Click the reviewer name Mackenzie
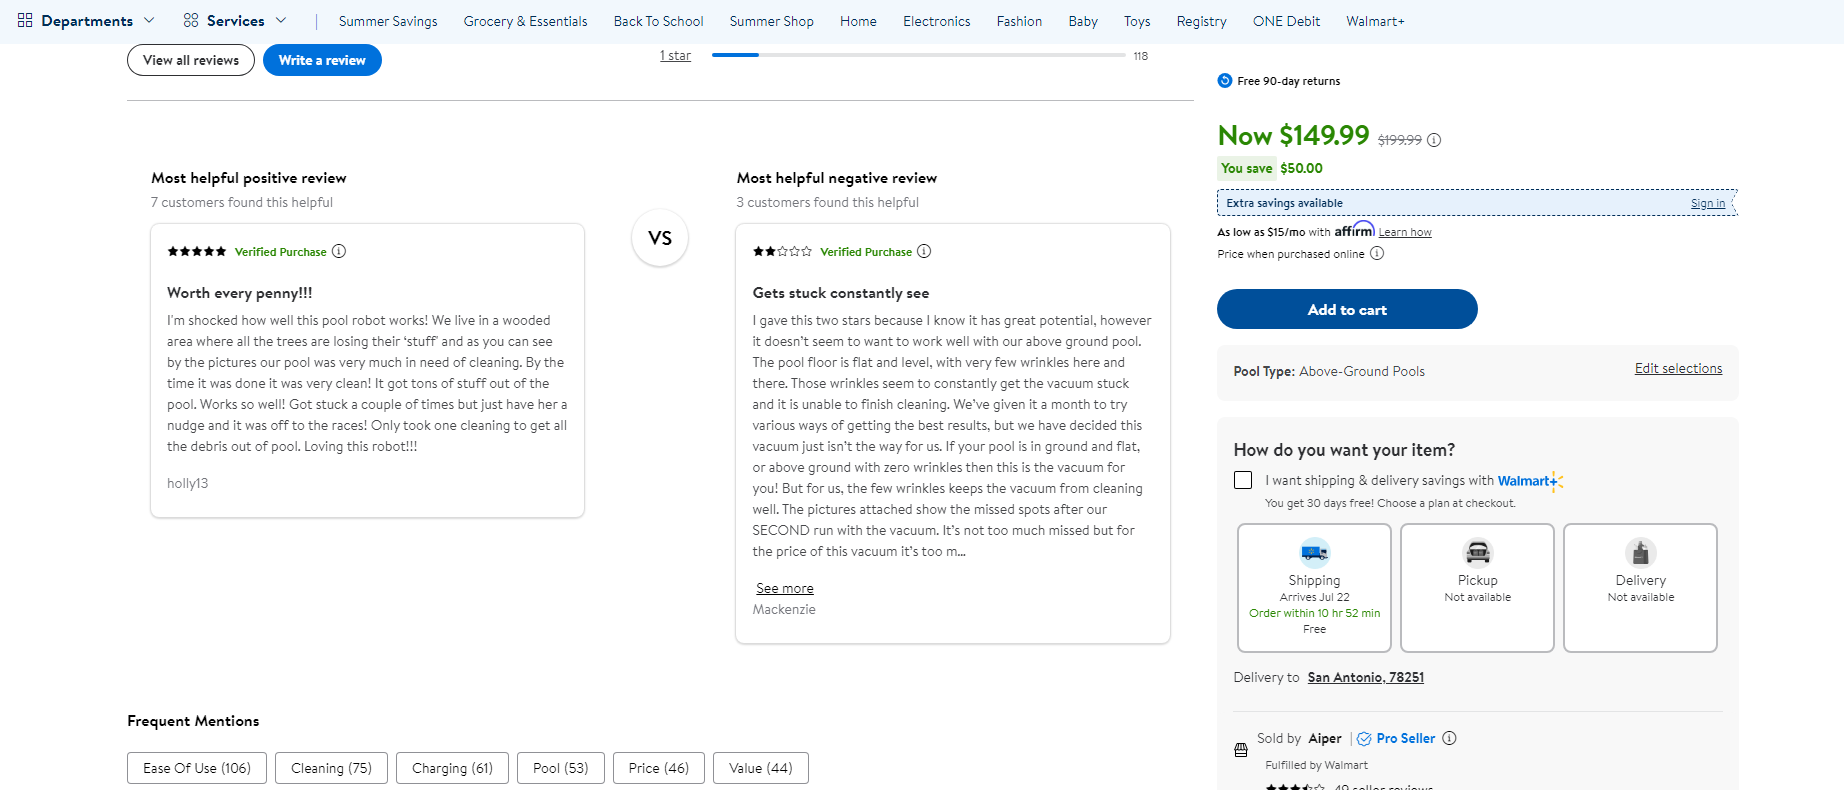 [784, 609]
